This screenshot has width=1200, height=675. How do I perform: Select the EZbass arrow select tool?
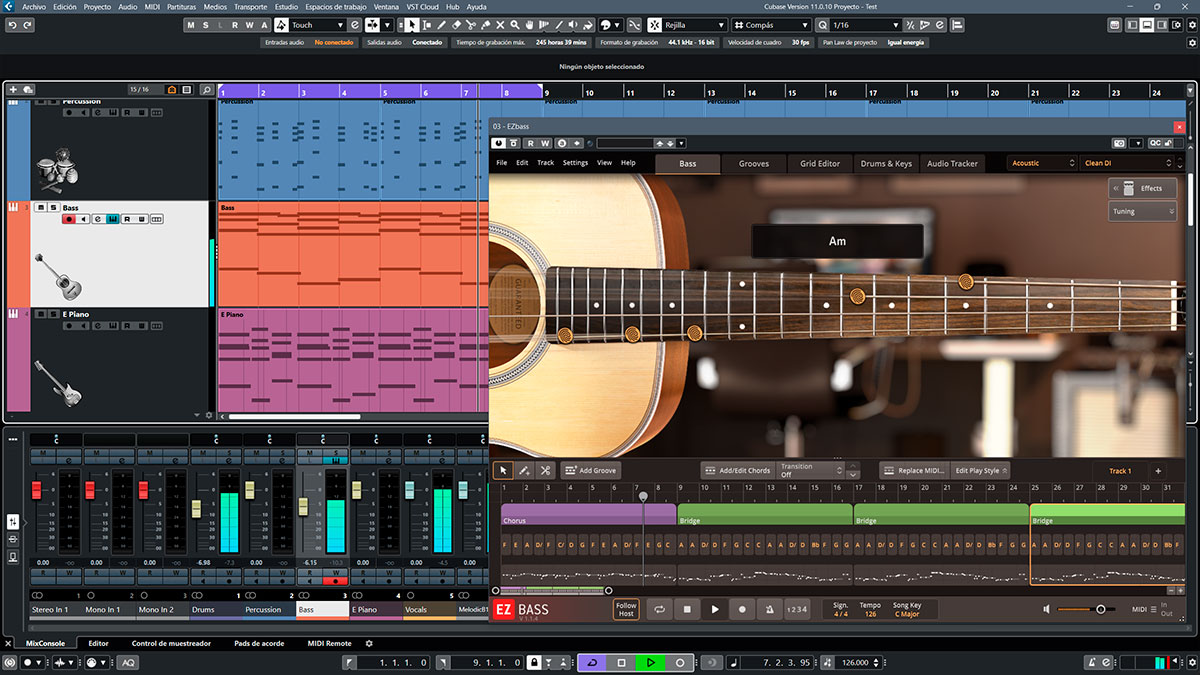[x=503, y=470]
